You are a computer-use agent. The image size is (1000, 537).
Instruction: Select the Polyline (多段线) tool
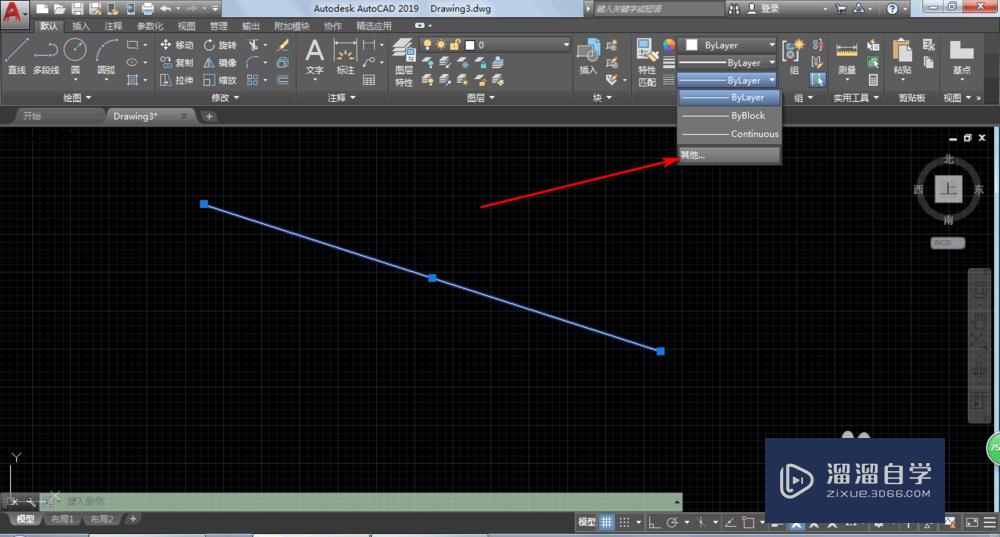click(x=46, y=56)
